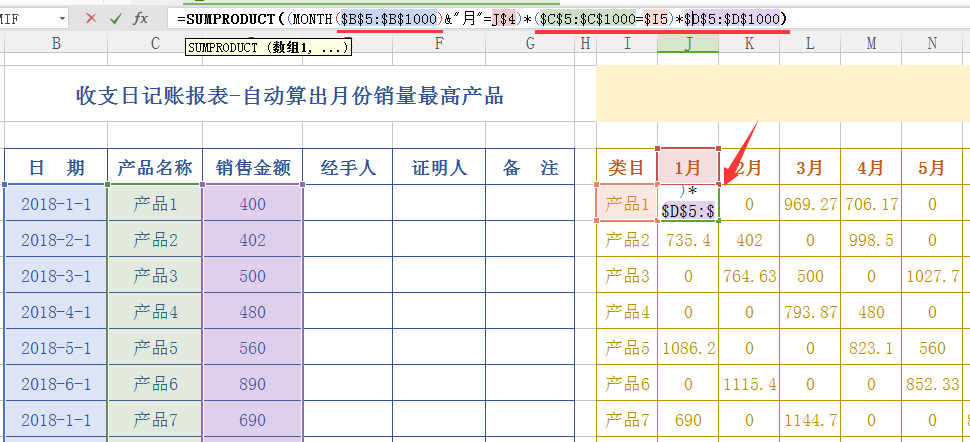Click 产品1 in the 类目 column
This screenshot has height=442, width=970.
tap(627, 204)
